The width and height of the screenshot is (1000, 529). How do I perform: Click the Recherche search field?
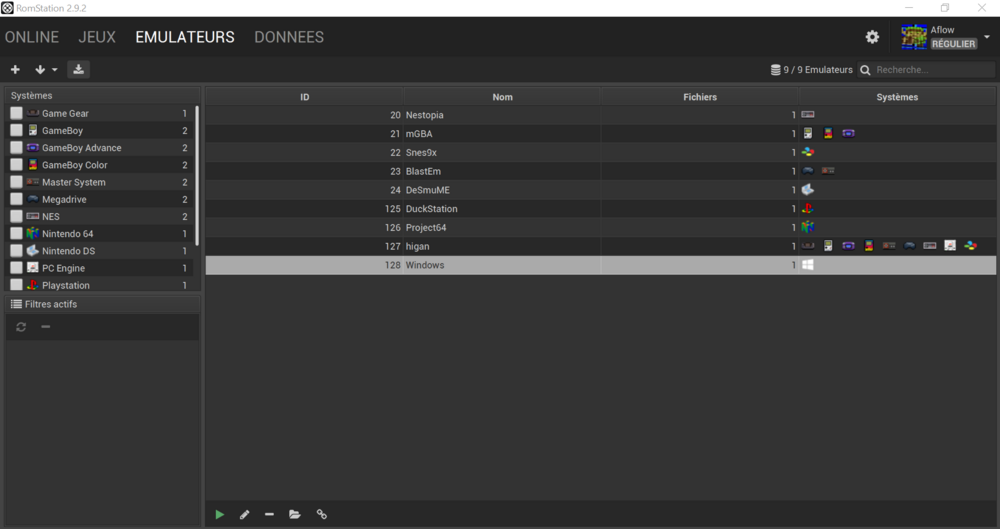(930, 70)
